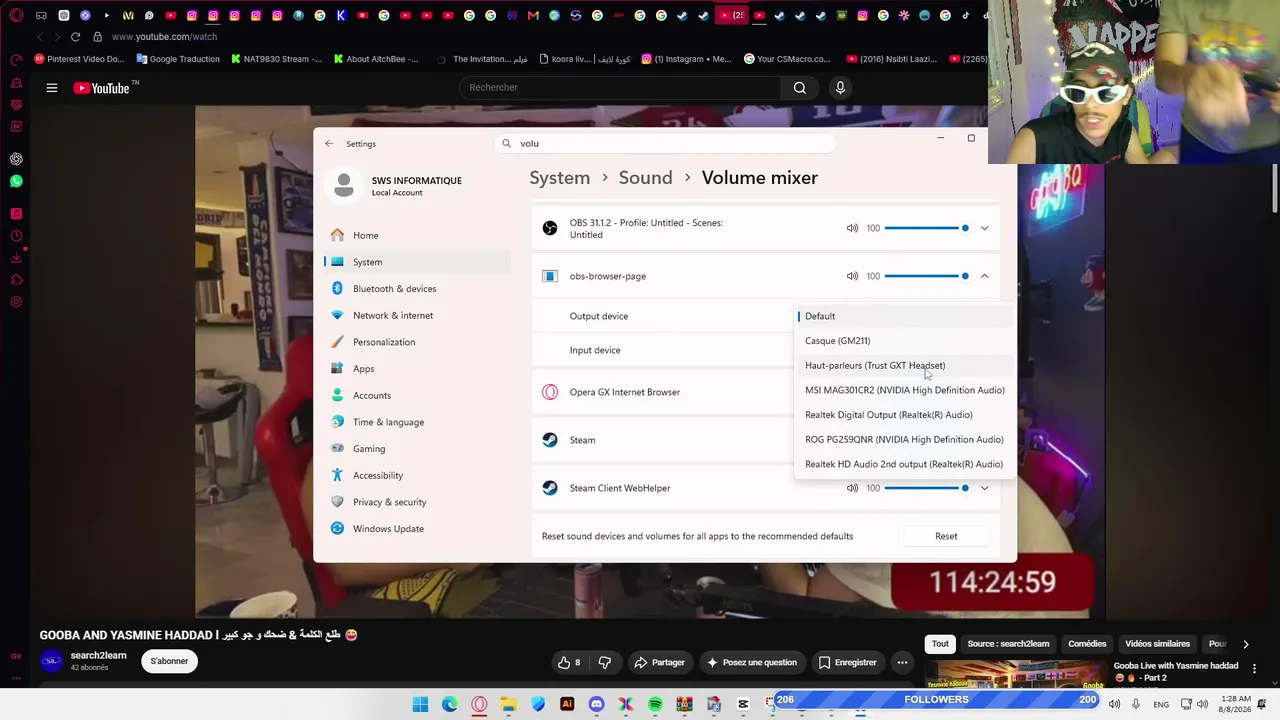Select the Tout filter chip

coord(940,644)
